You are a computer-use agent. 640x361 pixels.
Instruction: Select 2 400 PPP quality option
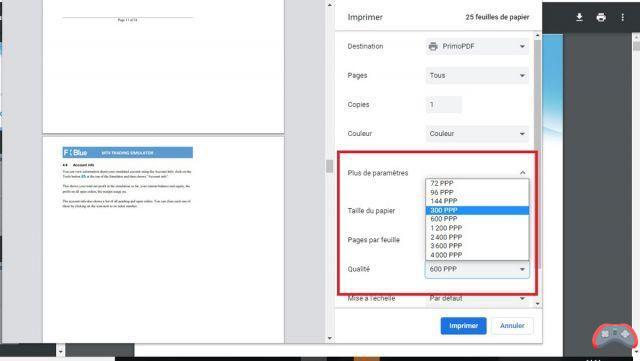[477, 237]
